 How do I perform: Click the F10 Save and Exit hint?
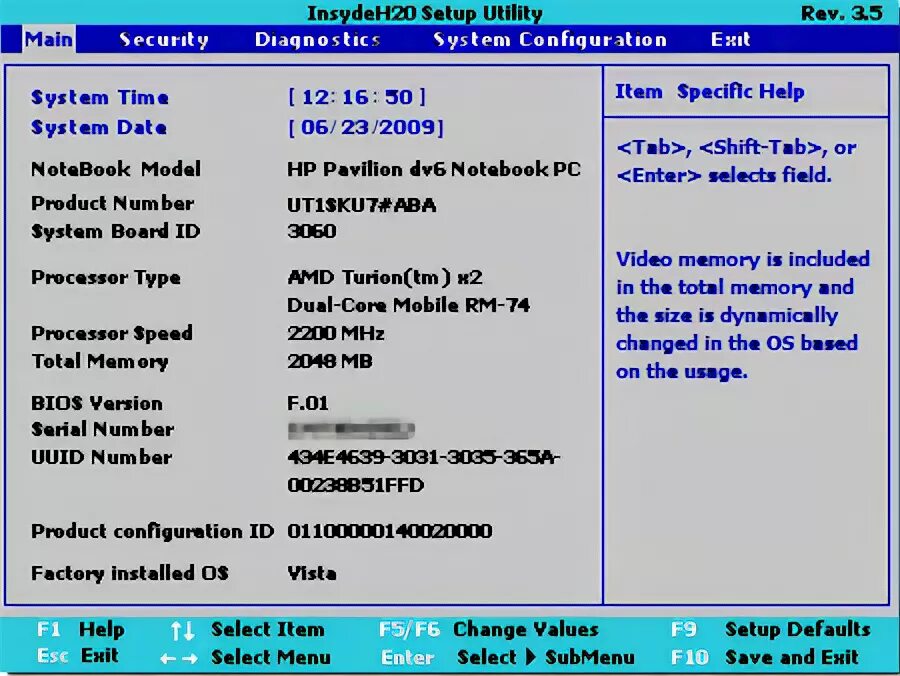click(x=765, y=657)
